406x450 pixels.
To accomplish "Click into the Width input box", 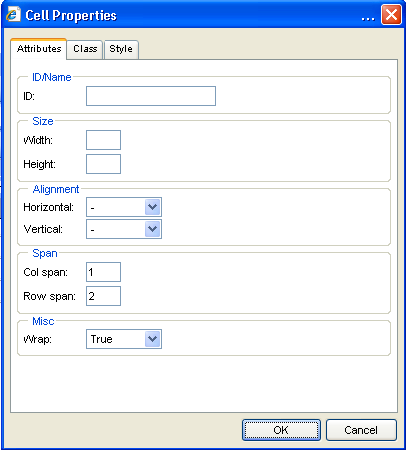I will pos(103,140).
